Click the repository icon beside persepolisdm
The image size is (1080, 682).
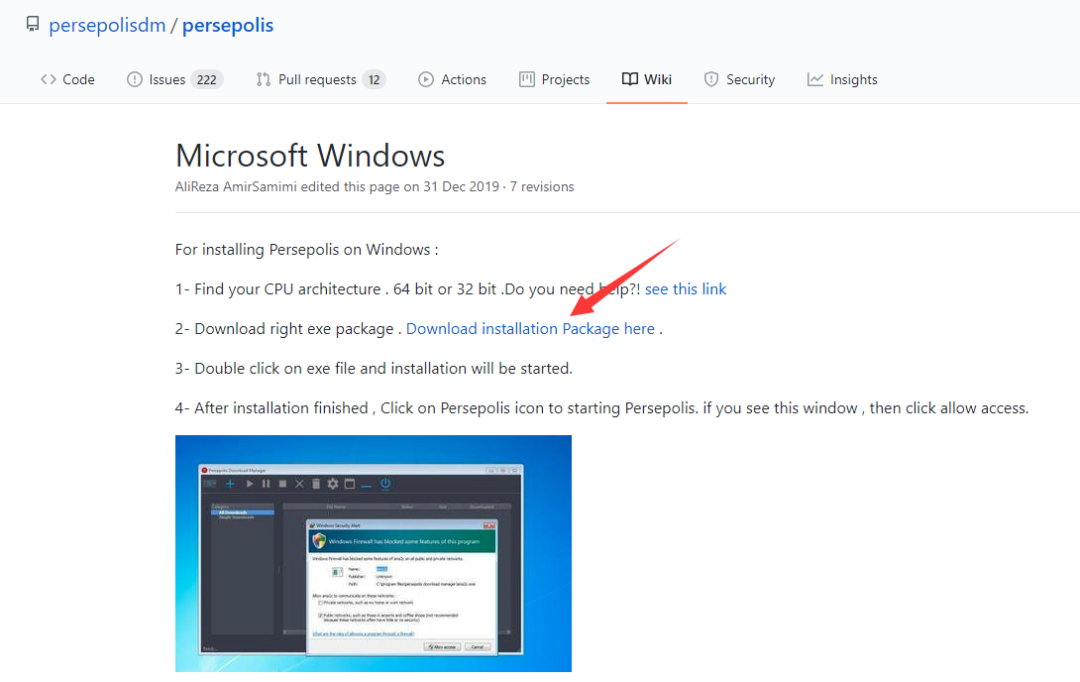pyautogui.click(x=32, y=25)
